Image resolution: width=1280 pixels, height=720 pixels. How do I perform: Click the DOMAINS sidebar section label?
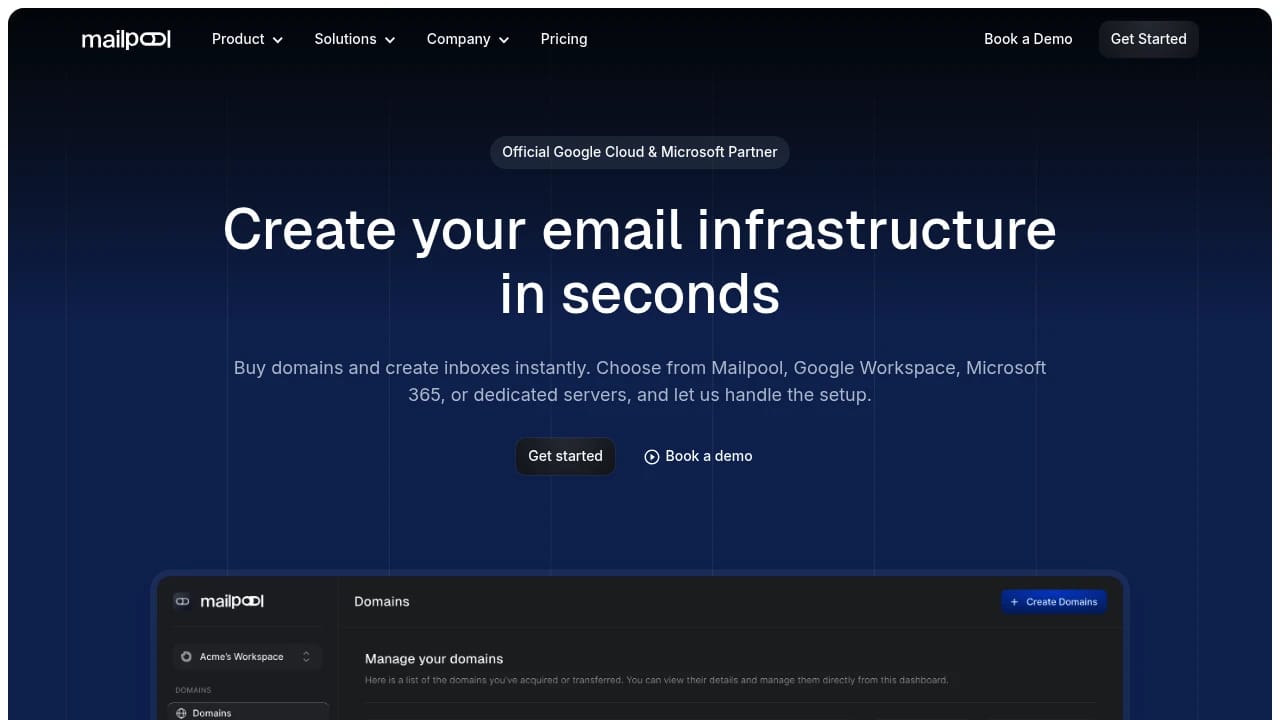(x=193, y=690)
